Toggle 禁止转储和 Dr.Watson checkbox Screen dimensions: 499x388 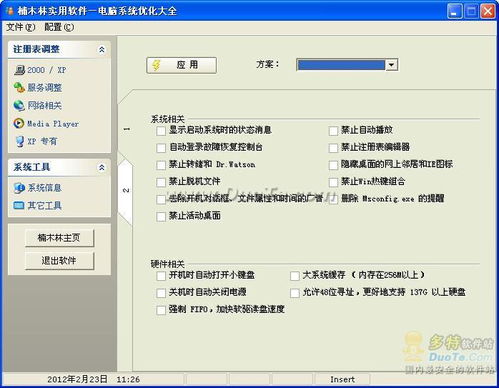pos(161,165)
